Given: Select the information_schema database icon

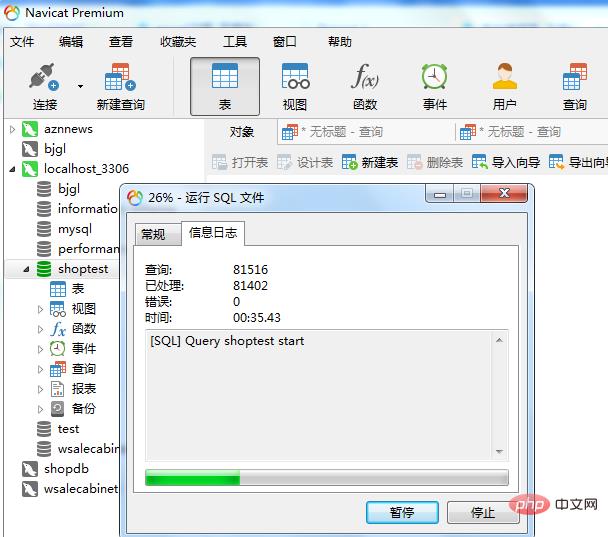Looking at the screenshot, I should pyautogui.click(x=44, y=209).
